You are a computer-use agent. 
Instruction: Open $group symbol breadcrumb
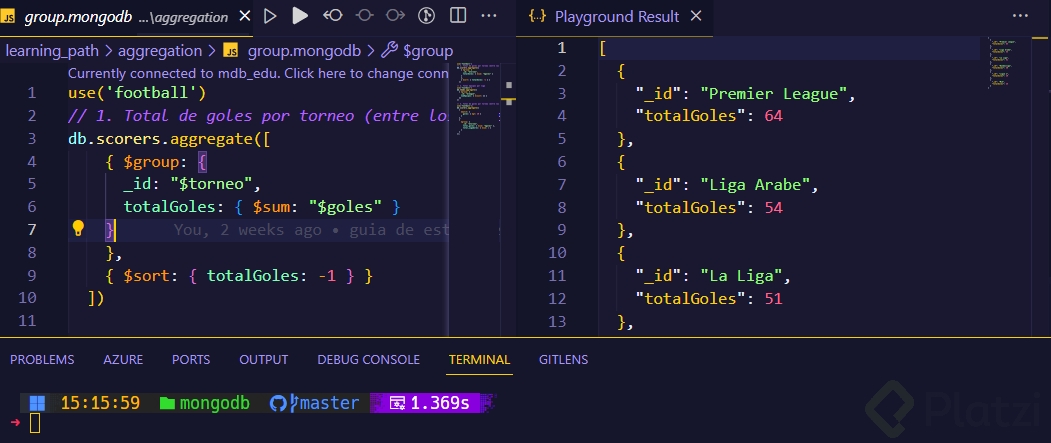coord(428,50)
